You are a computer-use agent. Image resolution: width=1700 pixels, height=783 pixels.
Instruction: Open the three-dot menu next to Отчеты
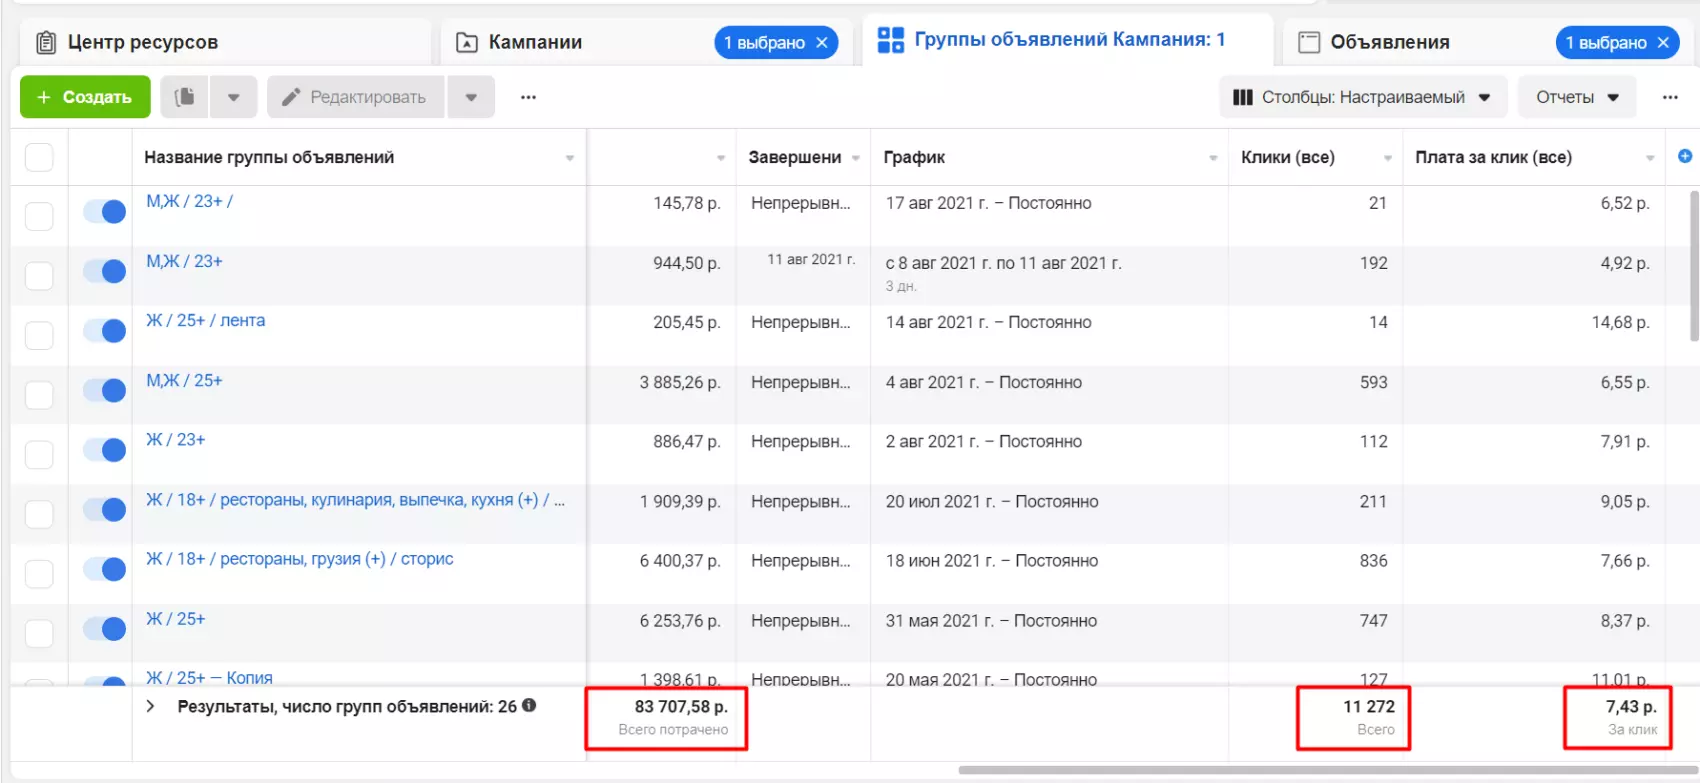1670,97
